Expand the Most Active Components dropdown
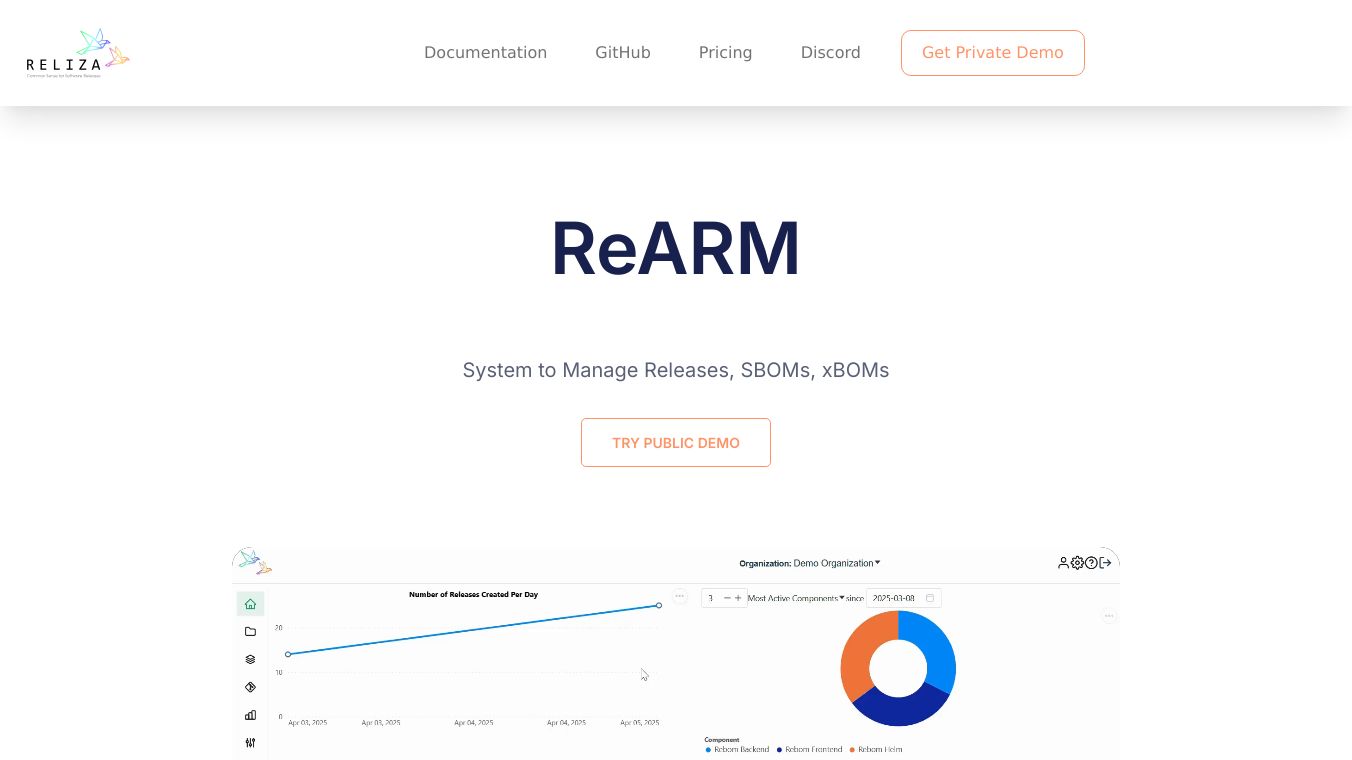The height and width of the screenshot is (760, 1352). click(x=797, y=598)
